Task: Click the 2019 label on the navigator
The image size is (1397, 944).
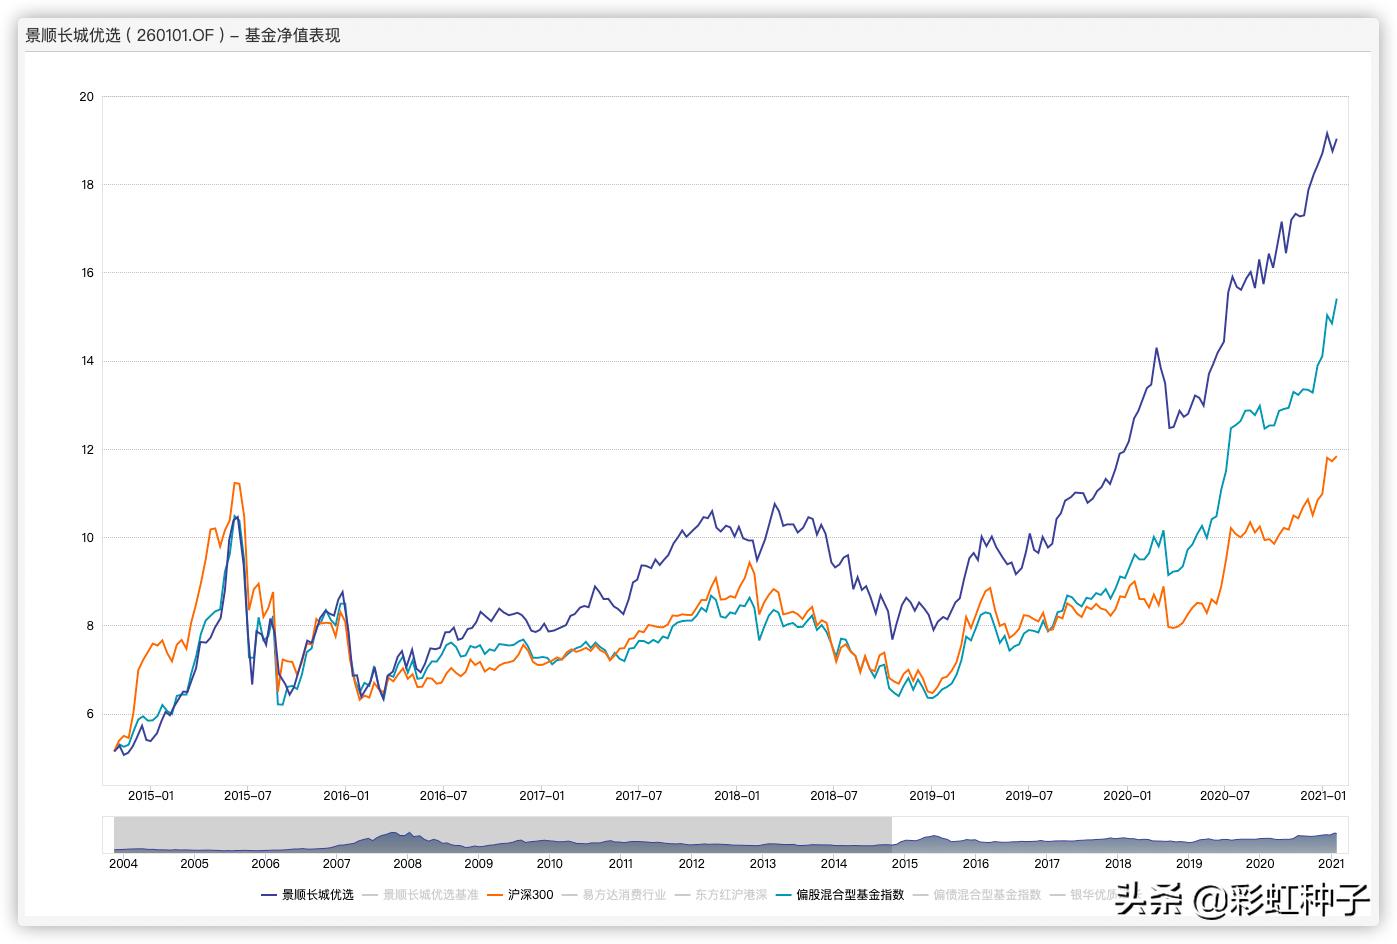Action: coord(1189,864)
